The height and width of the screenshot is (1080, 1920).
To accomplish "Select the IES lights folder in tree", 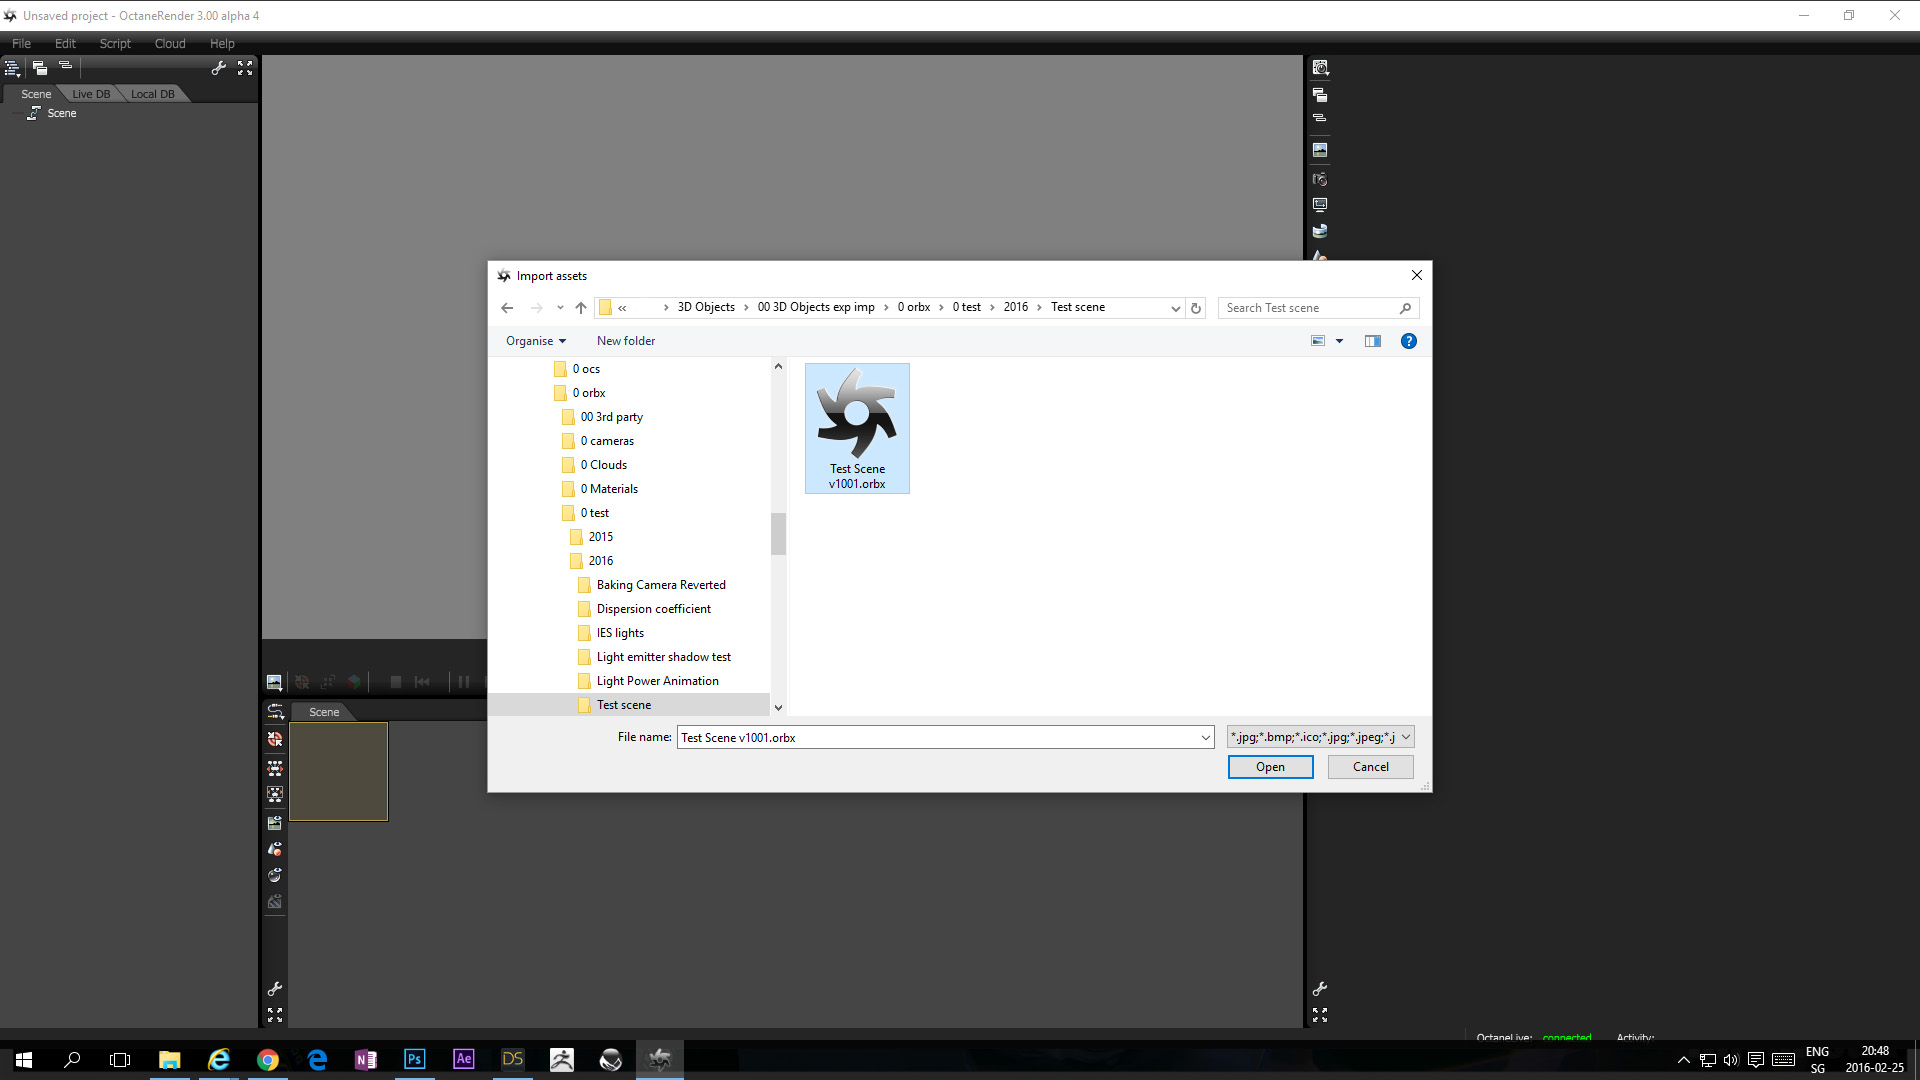I will [x=620, y=633].
